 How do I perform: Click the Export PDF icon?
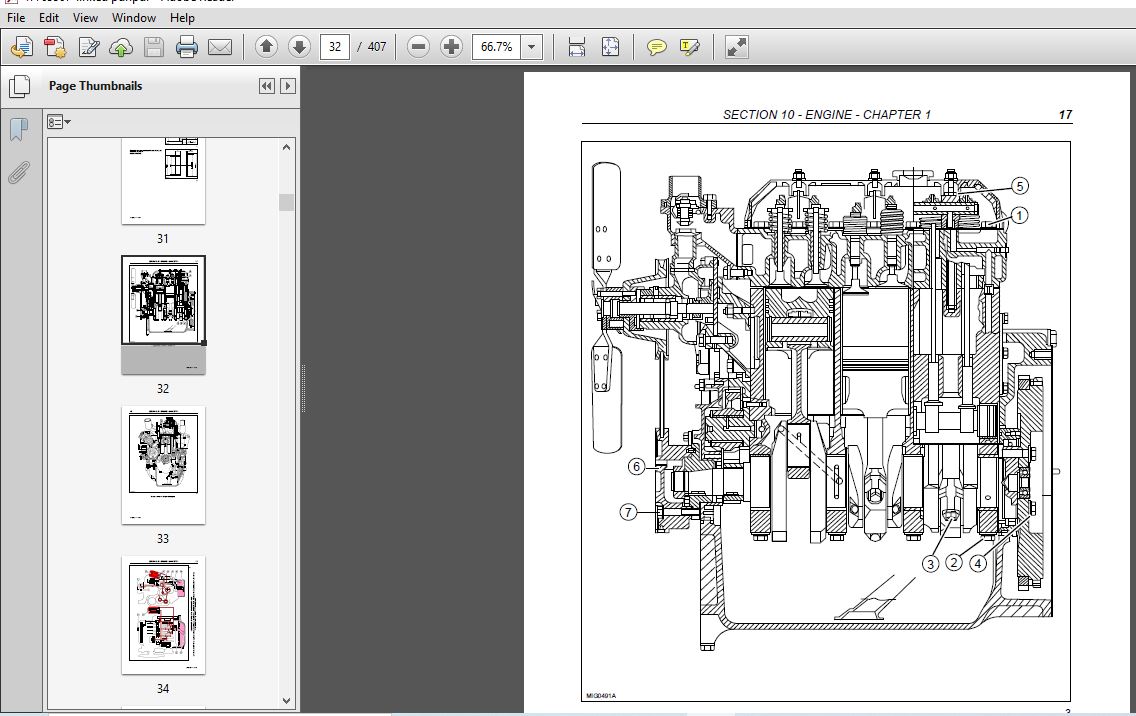(x=55, y=47)
